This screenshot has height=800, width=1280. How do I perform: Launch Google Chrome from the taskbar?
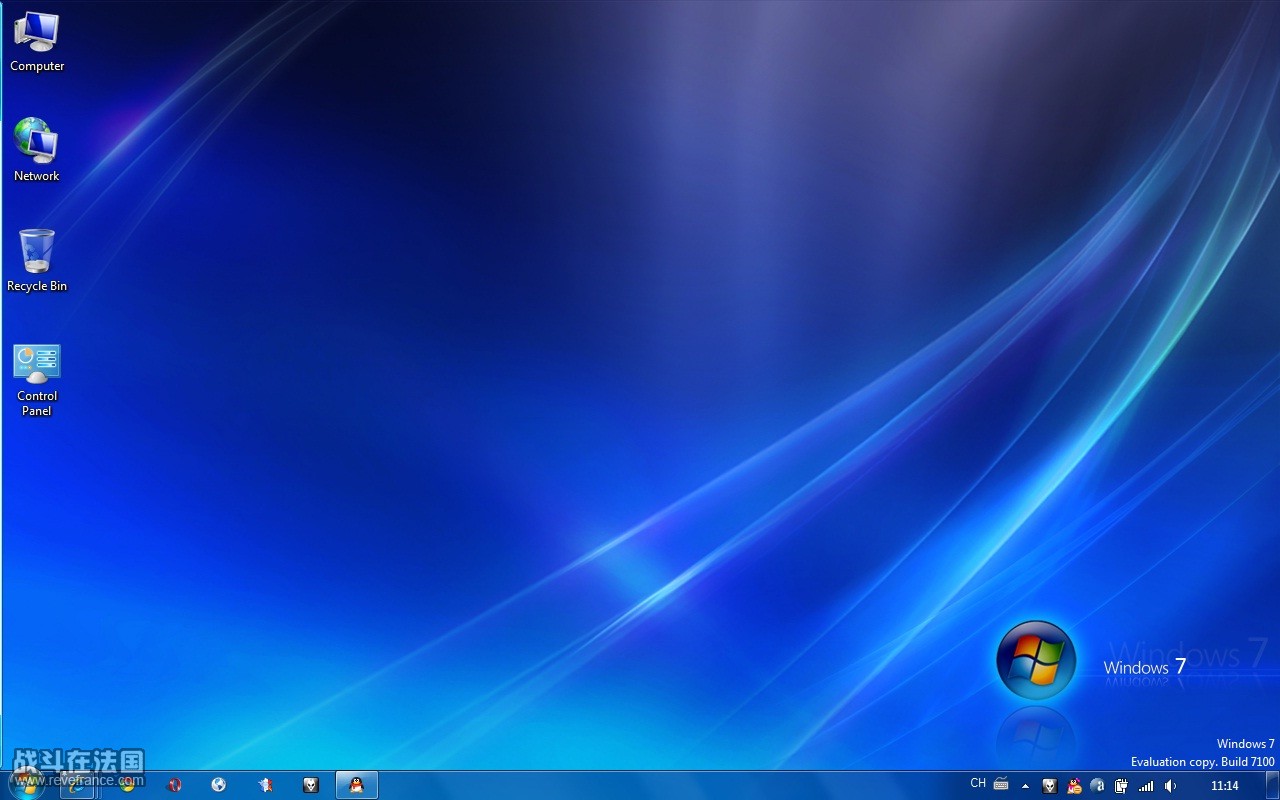(x=127, y=785)
